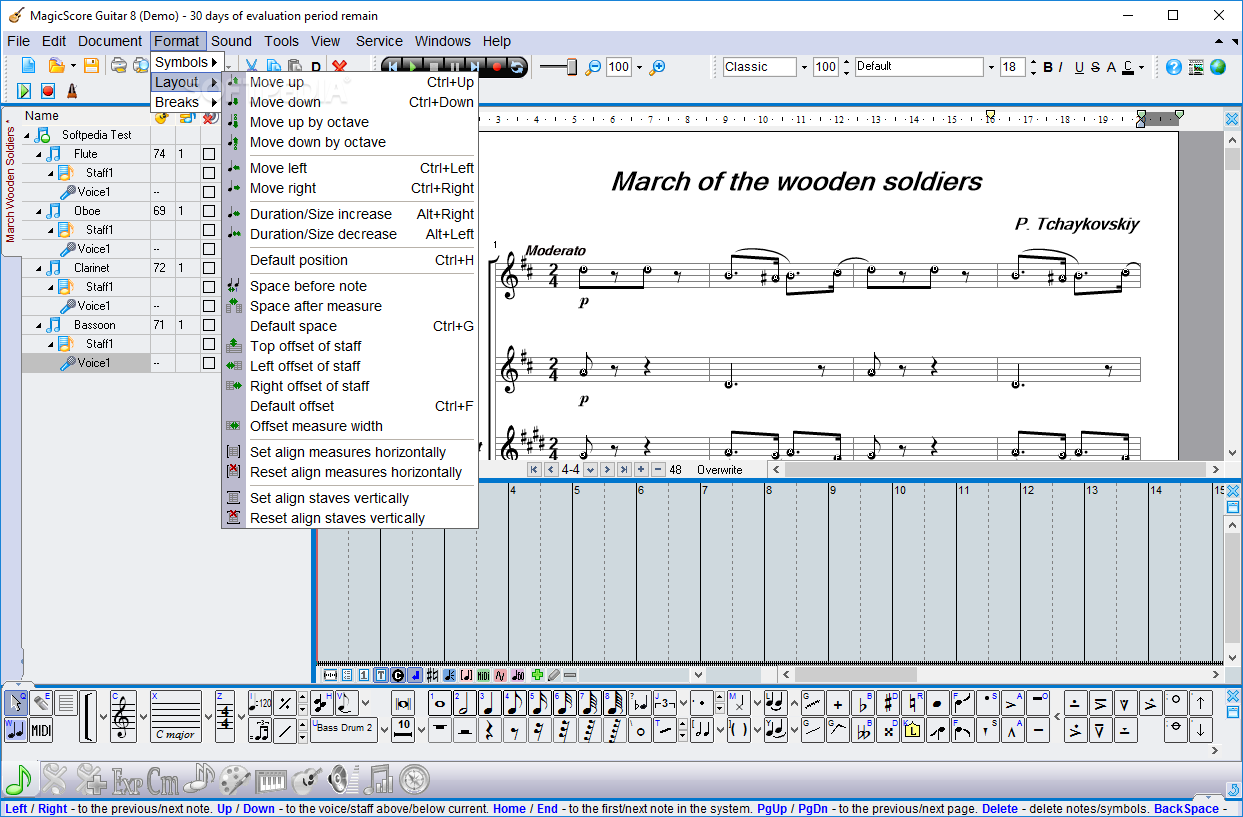Image resolution: width=1243 pixels, height=817 pixels.
Task: Add a double-flat accidental
Action: (x=863, y=730)
